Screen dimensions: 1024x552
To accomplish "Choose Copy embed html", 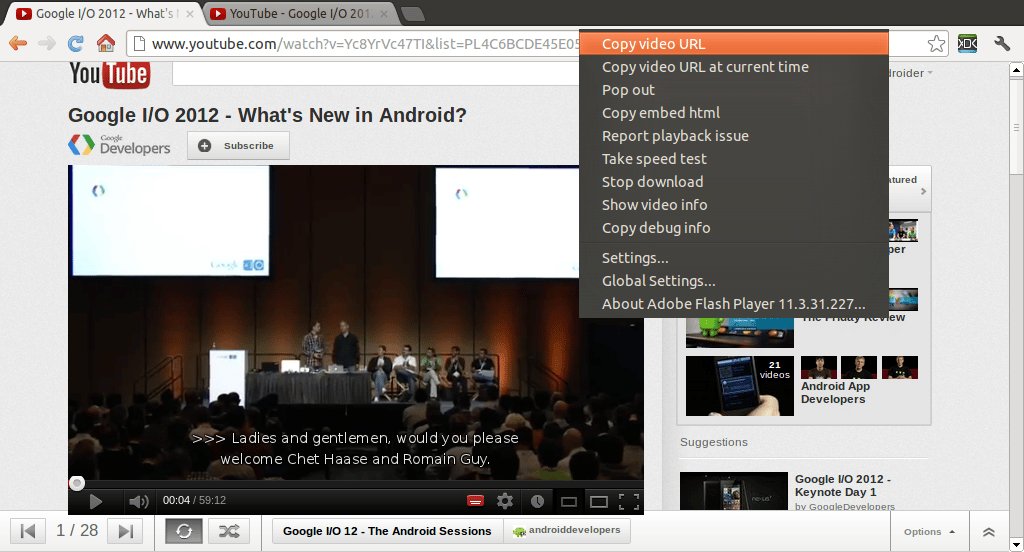I will coord(733,112).
